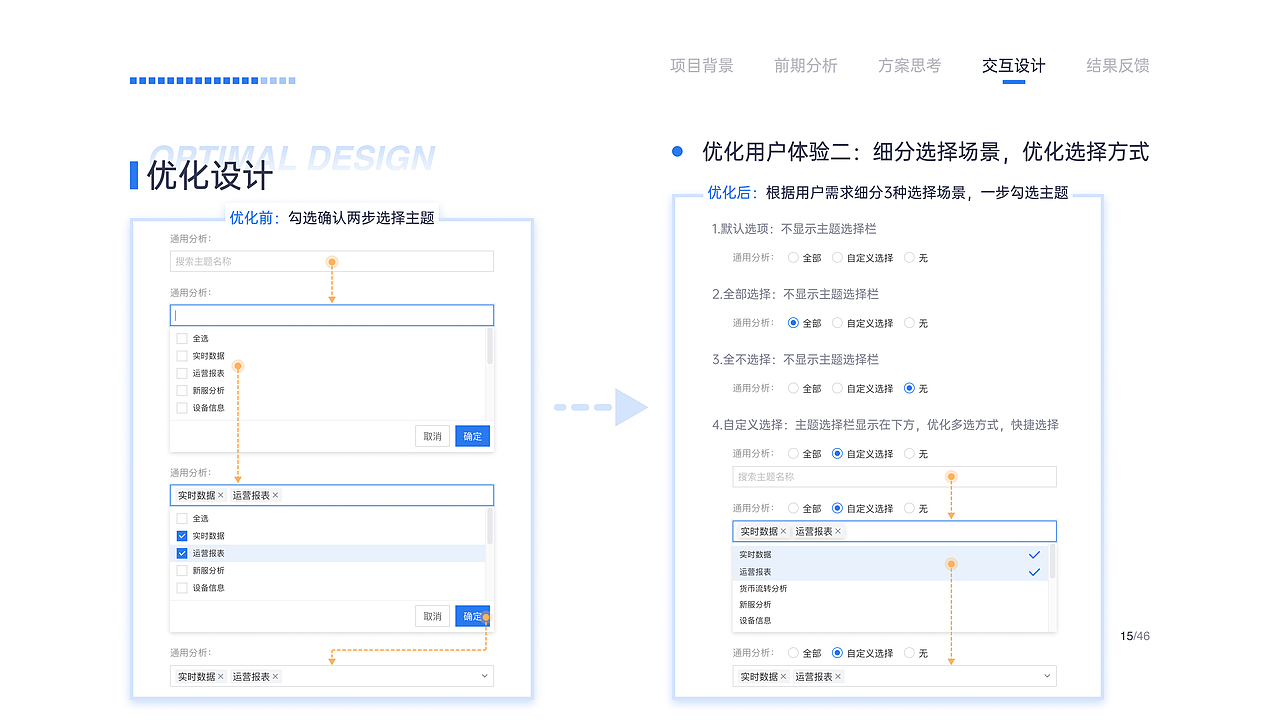
Task: Remove 实时数据 tag in 优化后 bottom select box
Action: 783,677
